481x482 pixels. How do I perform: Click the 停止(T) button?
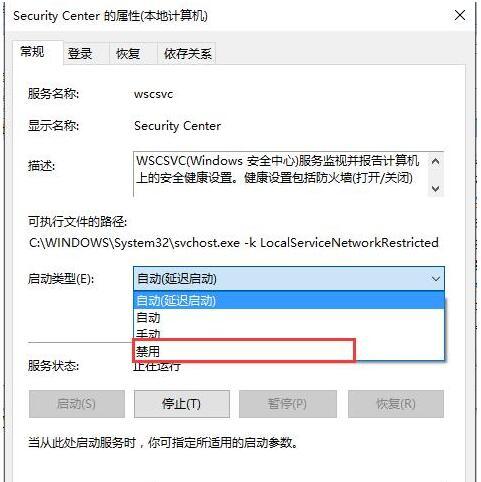click(x=182, y=404)
